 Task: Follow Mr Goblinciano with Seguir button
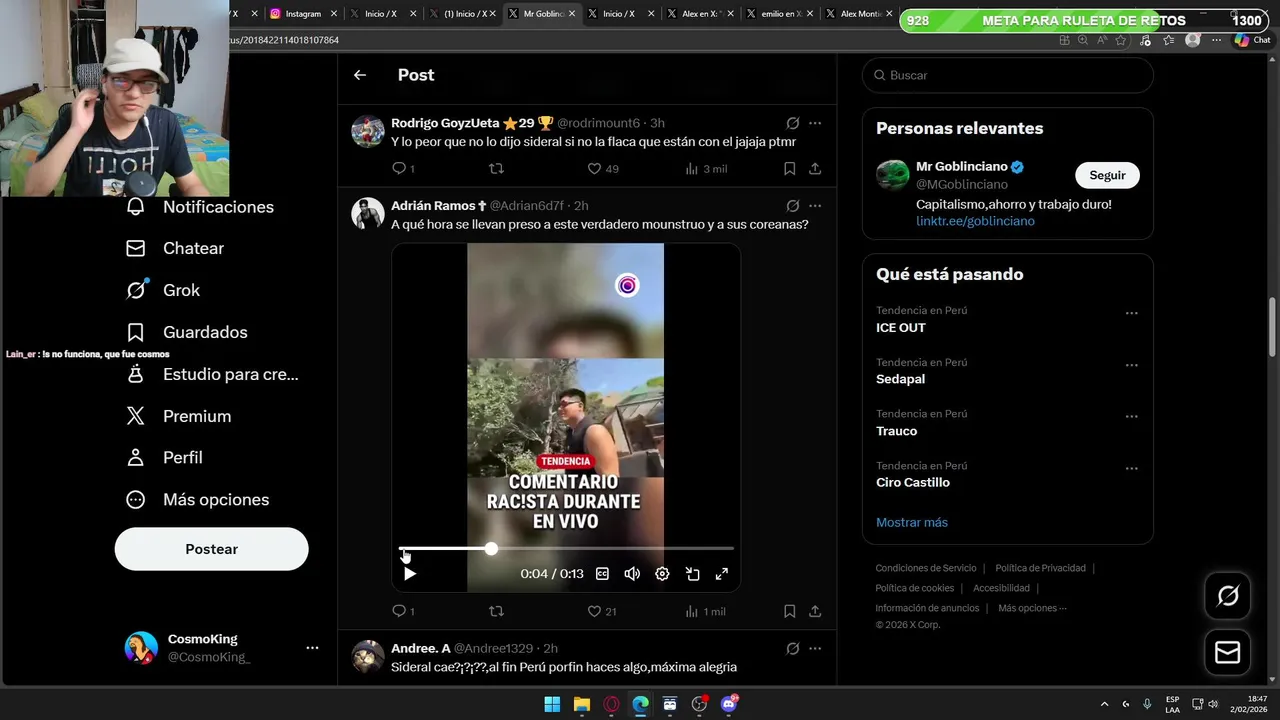pyautogui.click(x=1107, y=175)
